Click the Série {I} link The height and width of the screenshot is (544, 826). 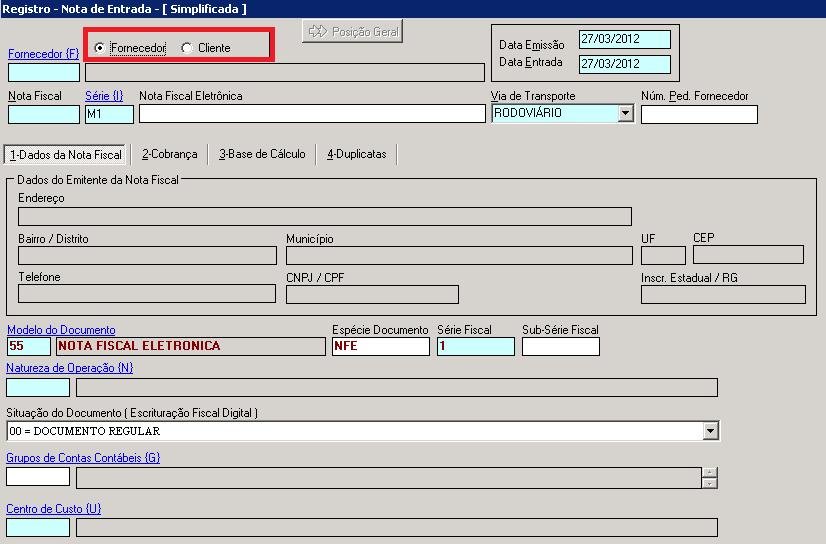(x=104, y=96)
